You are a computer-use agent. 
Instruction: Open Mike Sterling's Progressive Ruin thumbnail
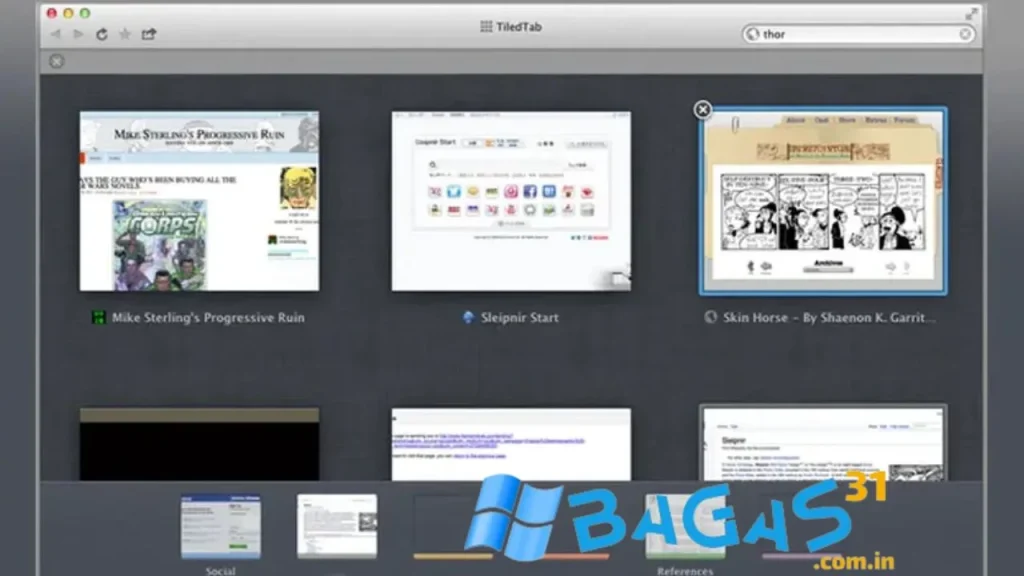pyautogui.click(x=199, y=201)
